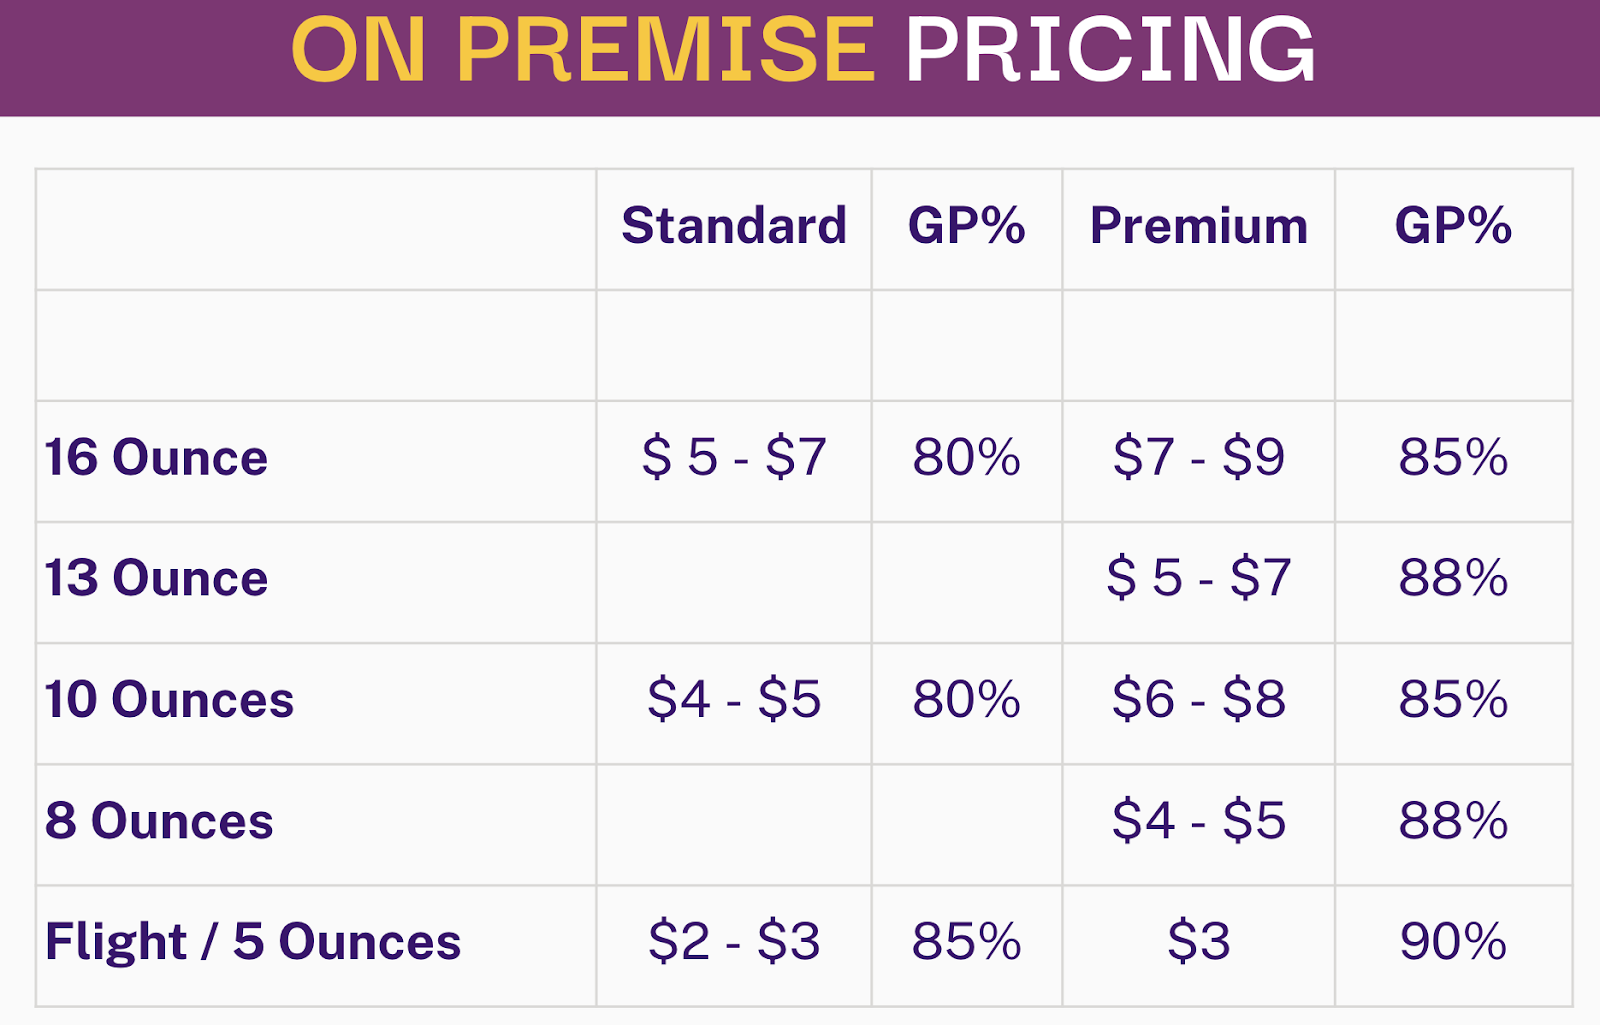Click the 90% GP cell
The image size is (1600, 1025).
(x=1453, y=943)
